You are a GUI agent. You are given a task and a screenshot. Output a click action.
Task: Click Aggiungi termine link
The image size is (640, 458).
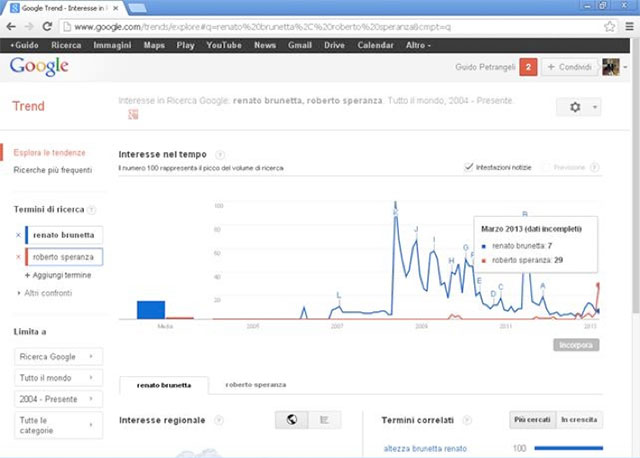point(58,275)
